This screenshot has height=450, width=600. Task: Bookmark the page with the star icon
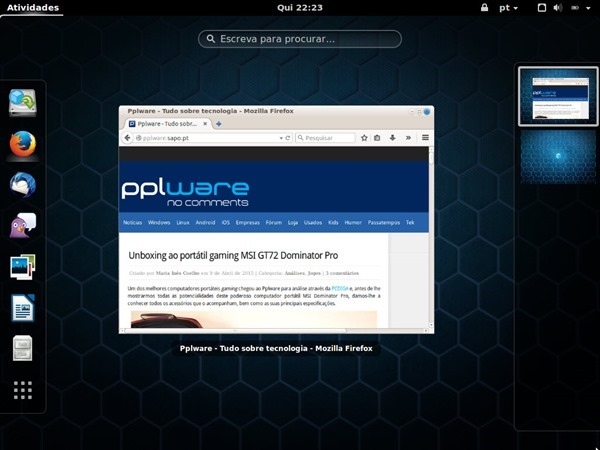(x=364, y=138)
